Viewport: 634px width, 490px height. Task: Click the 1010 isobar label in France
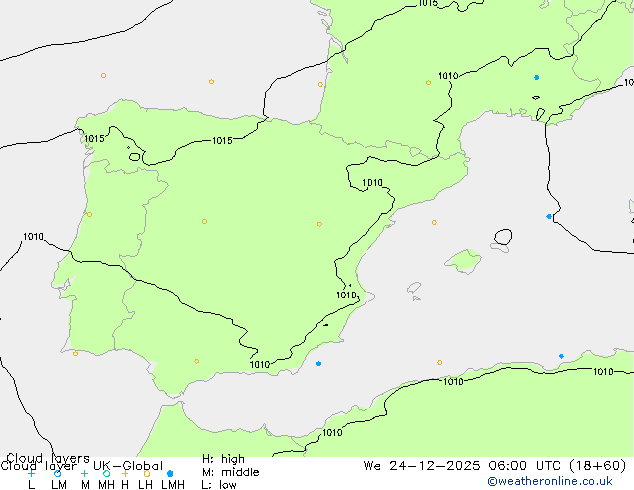click(x=448, y=76)
